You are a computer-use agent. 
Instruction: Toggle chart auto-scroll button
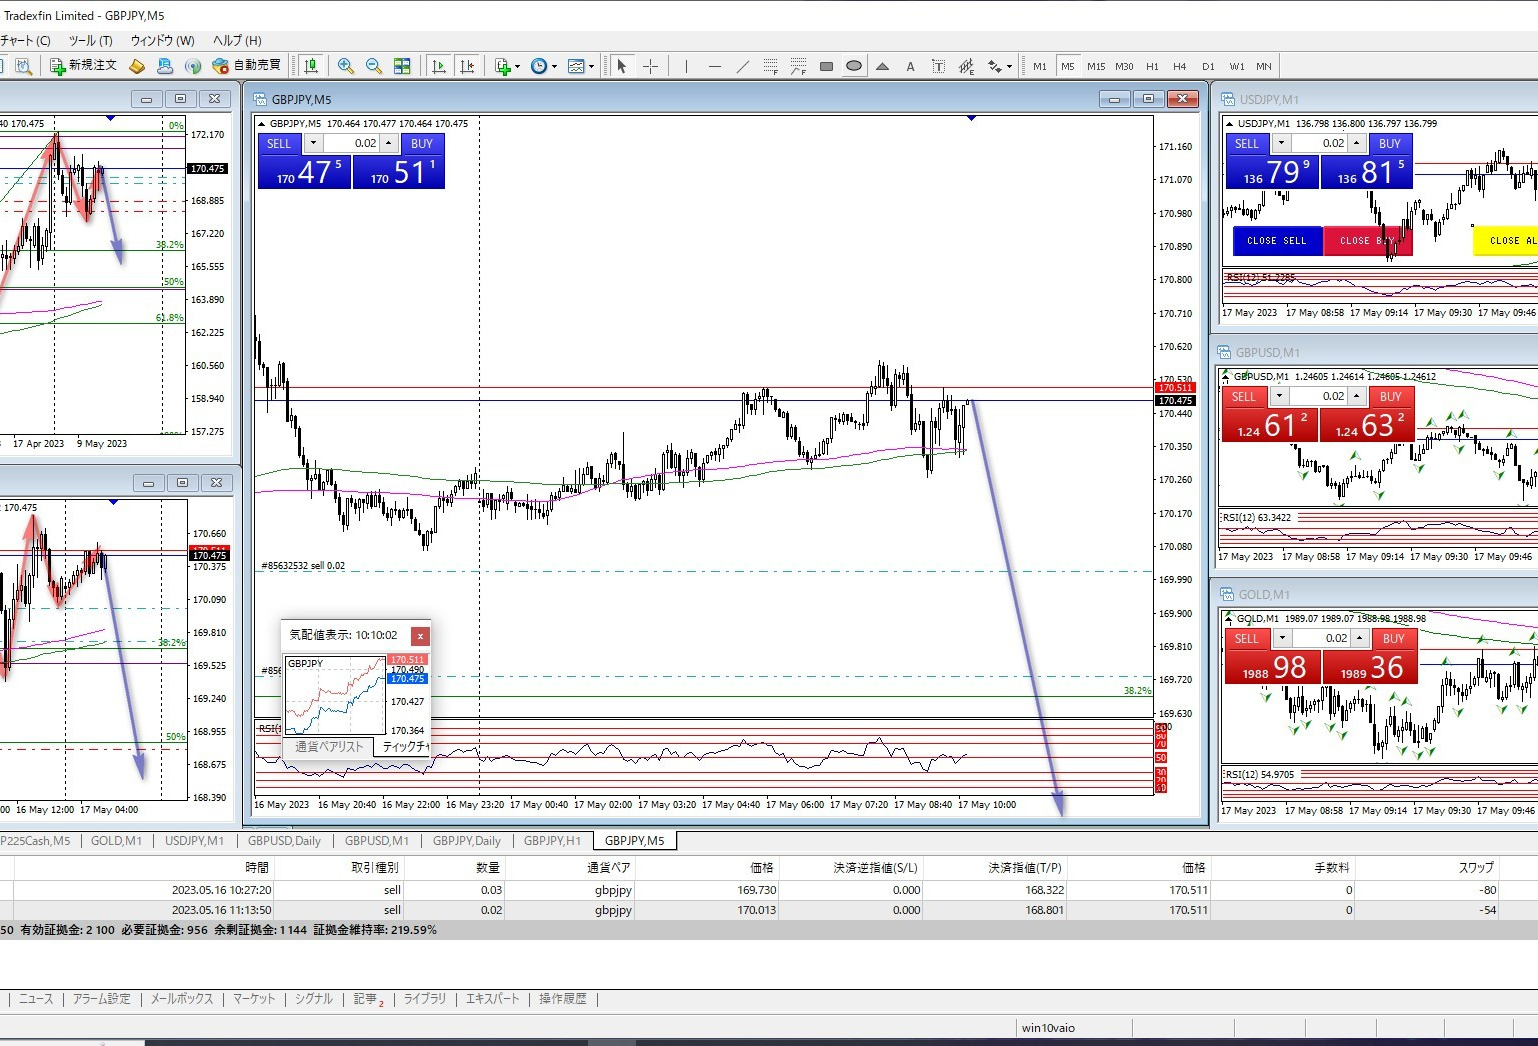(438, 66)
